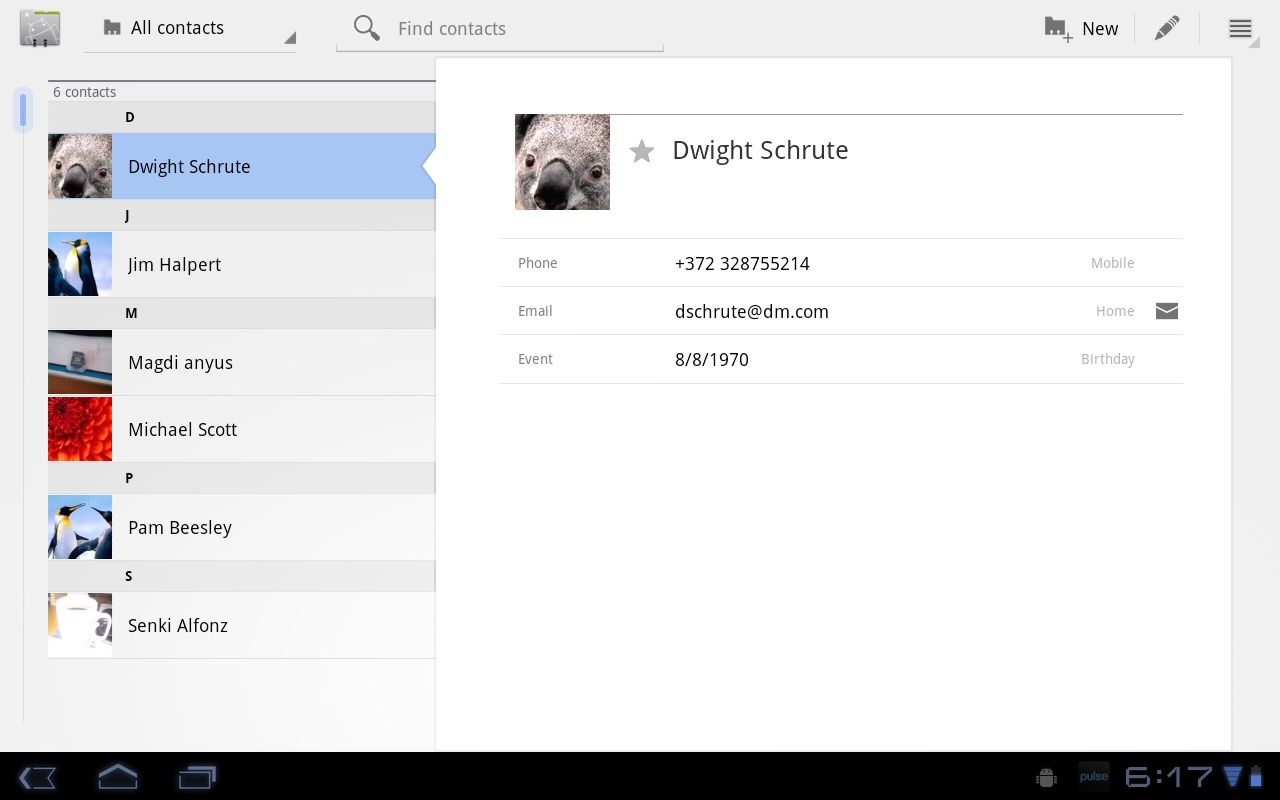Call the phone number +372 328755214
This screenshot has height=800, width=1280.
pyautogui.click(x=742, y=263)
